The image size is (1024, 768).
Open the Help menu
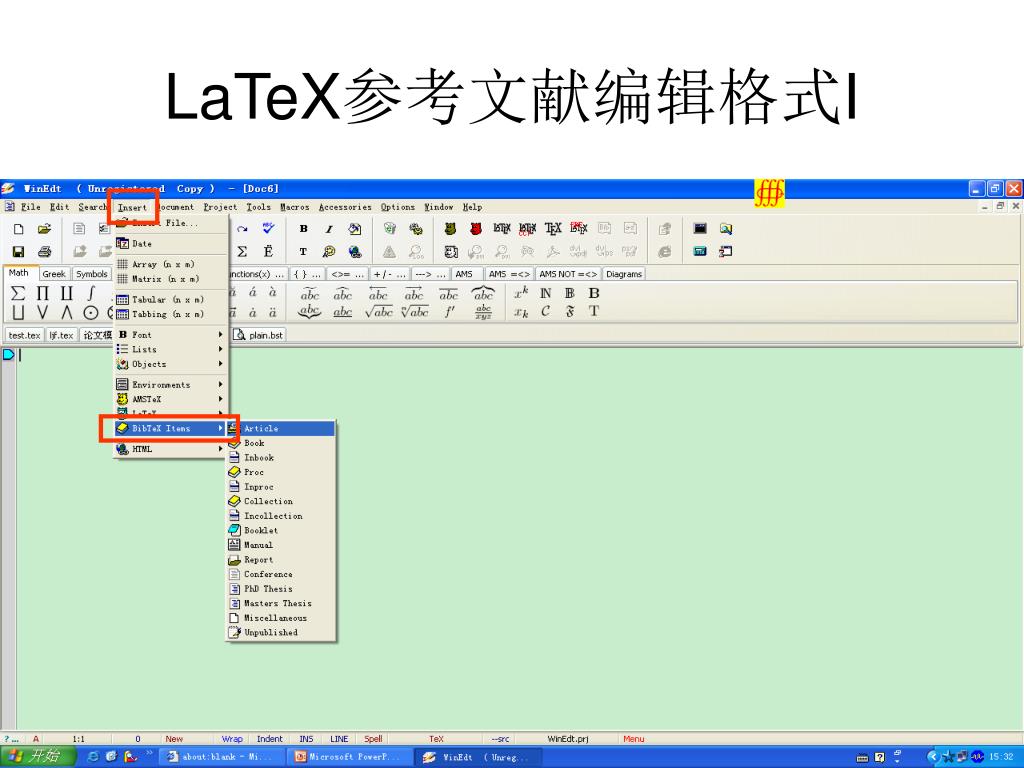pos(472,207)
